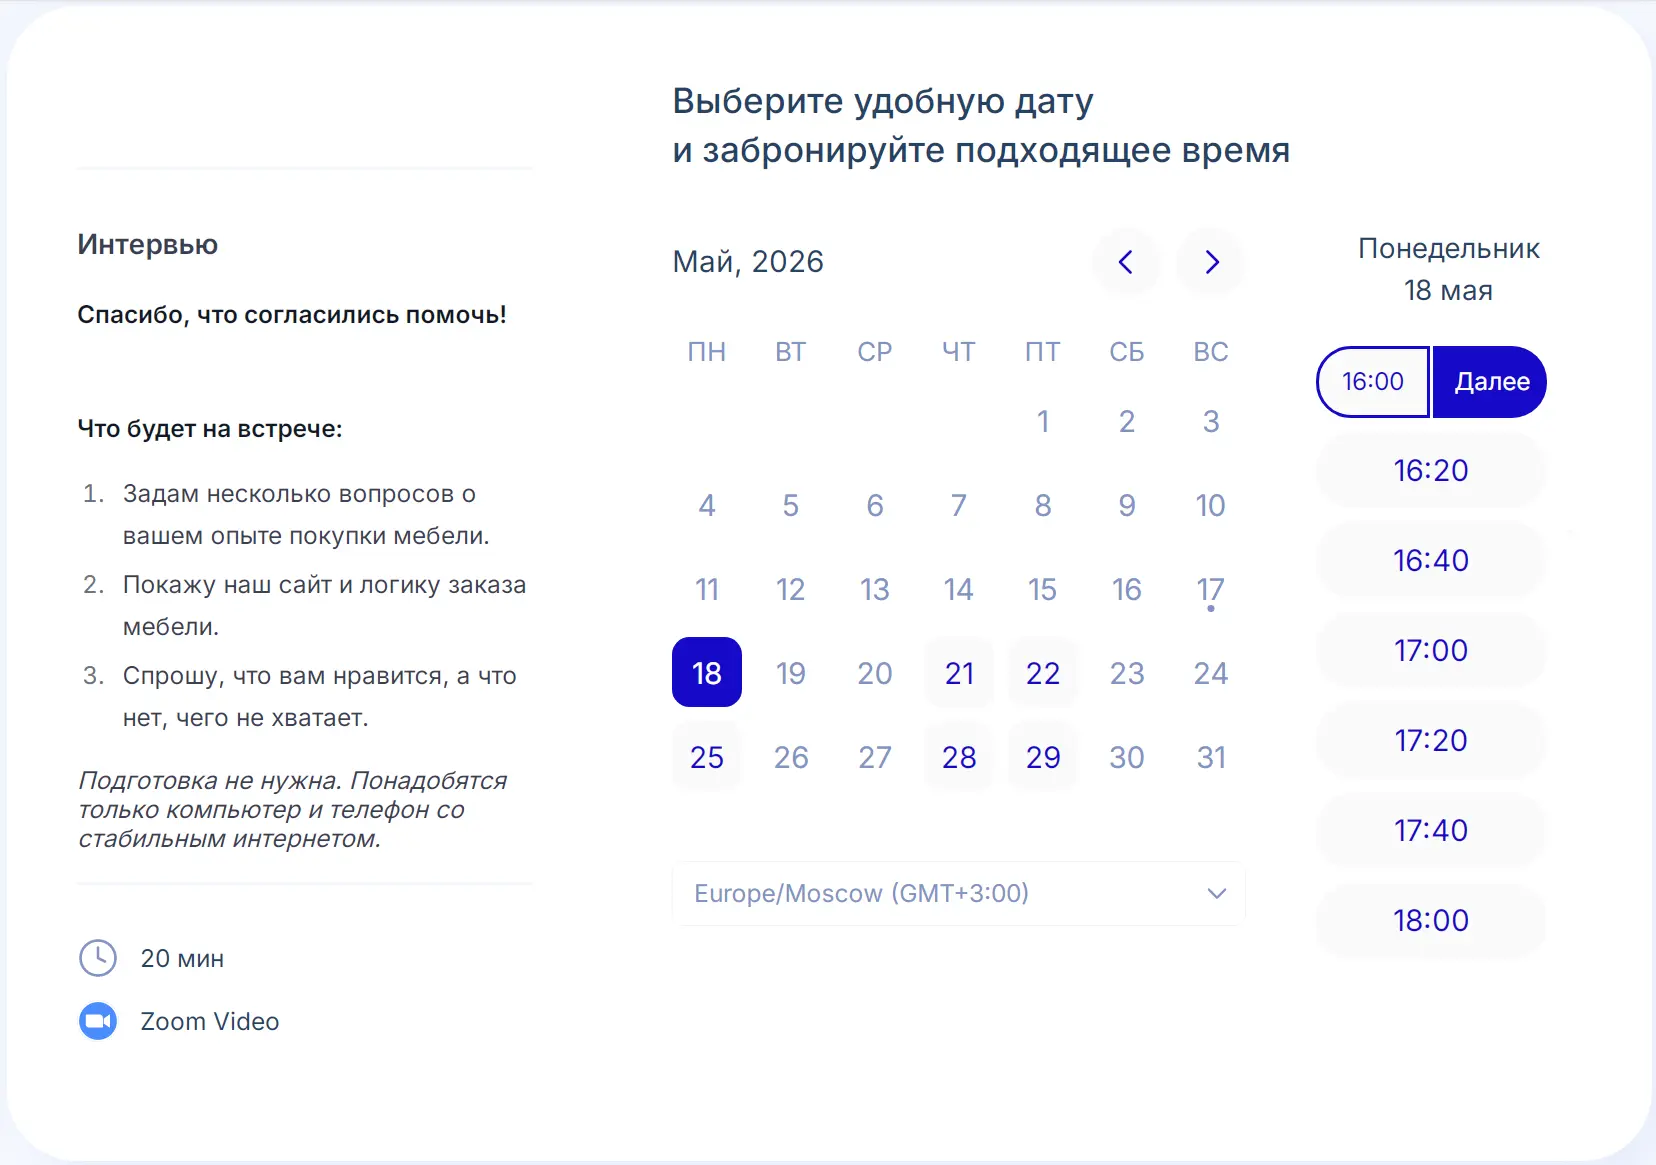Click date 27 in the calendar

pyautogui.click(x=875, y=757)
